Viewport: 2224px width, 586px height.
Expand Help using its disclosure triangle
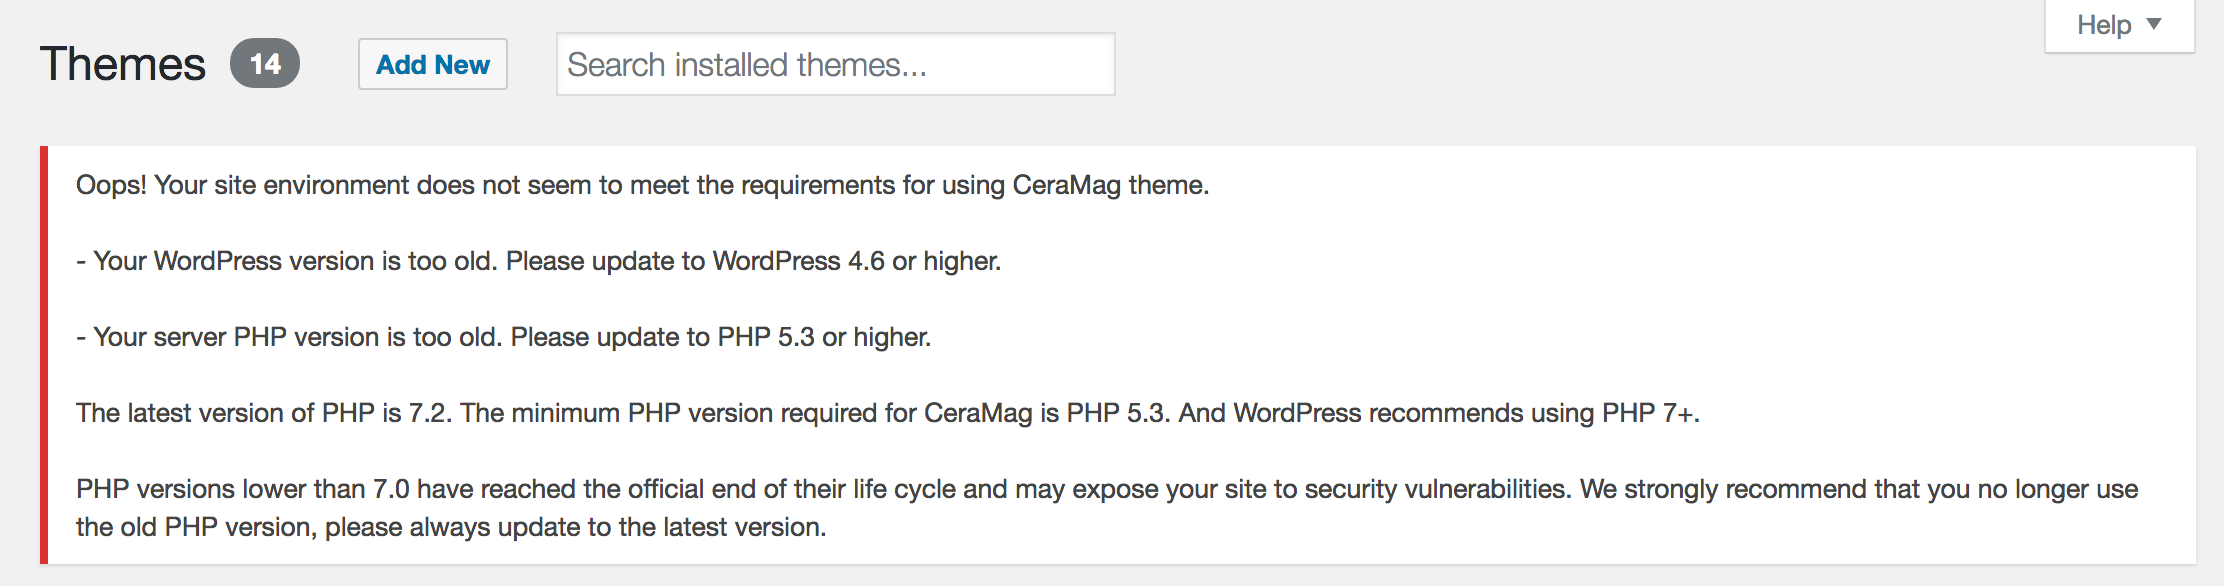tap(2155, 24)
